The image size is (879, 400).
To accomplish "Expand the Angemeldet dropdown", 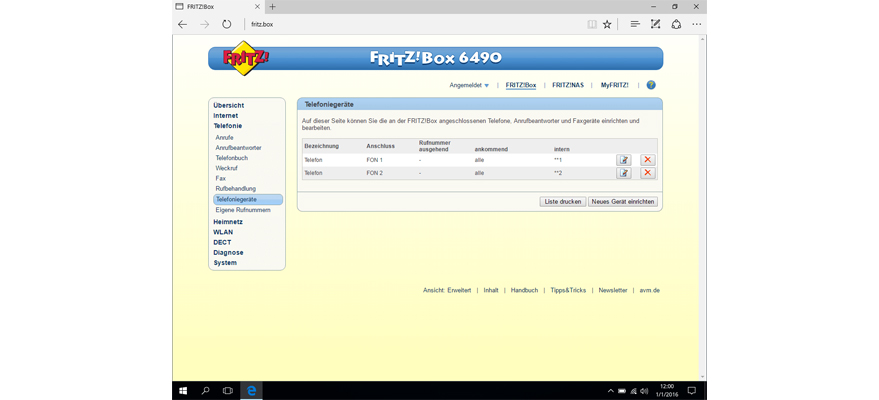I will [x=469, y=85].
